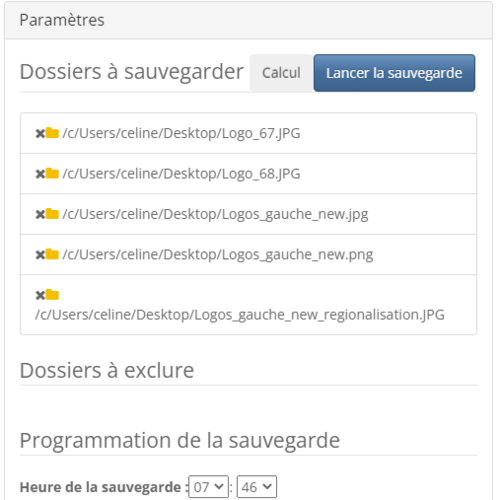This screenshot has height=500, width=500.
Task: Click the folder icon beside Logos_gauche_new.png
Action: pyautogui.click(x=52, y=254)
